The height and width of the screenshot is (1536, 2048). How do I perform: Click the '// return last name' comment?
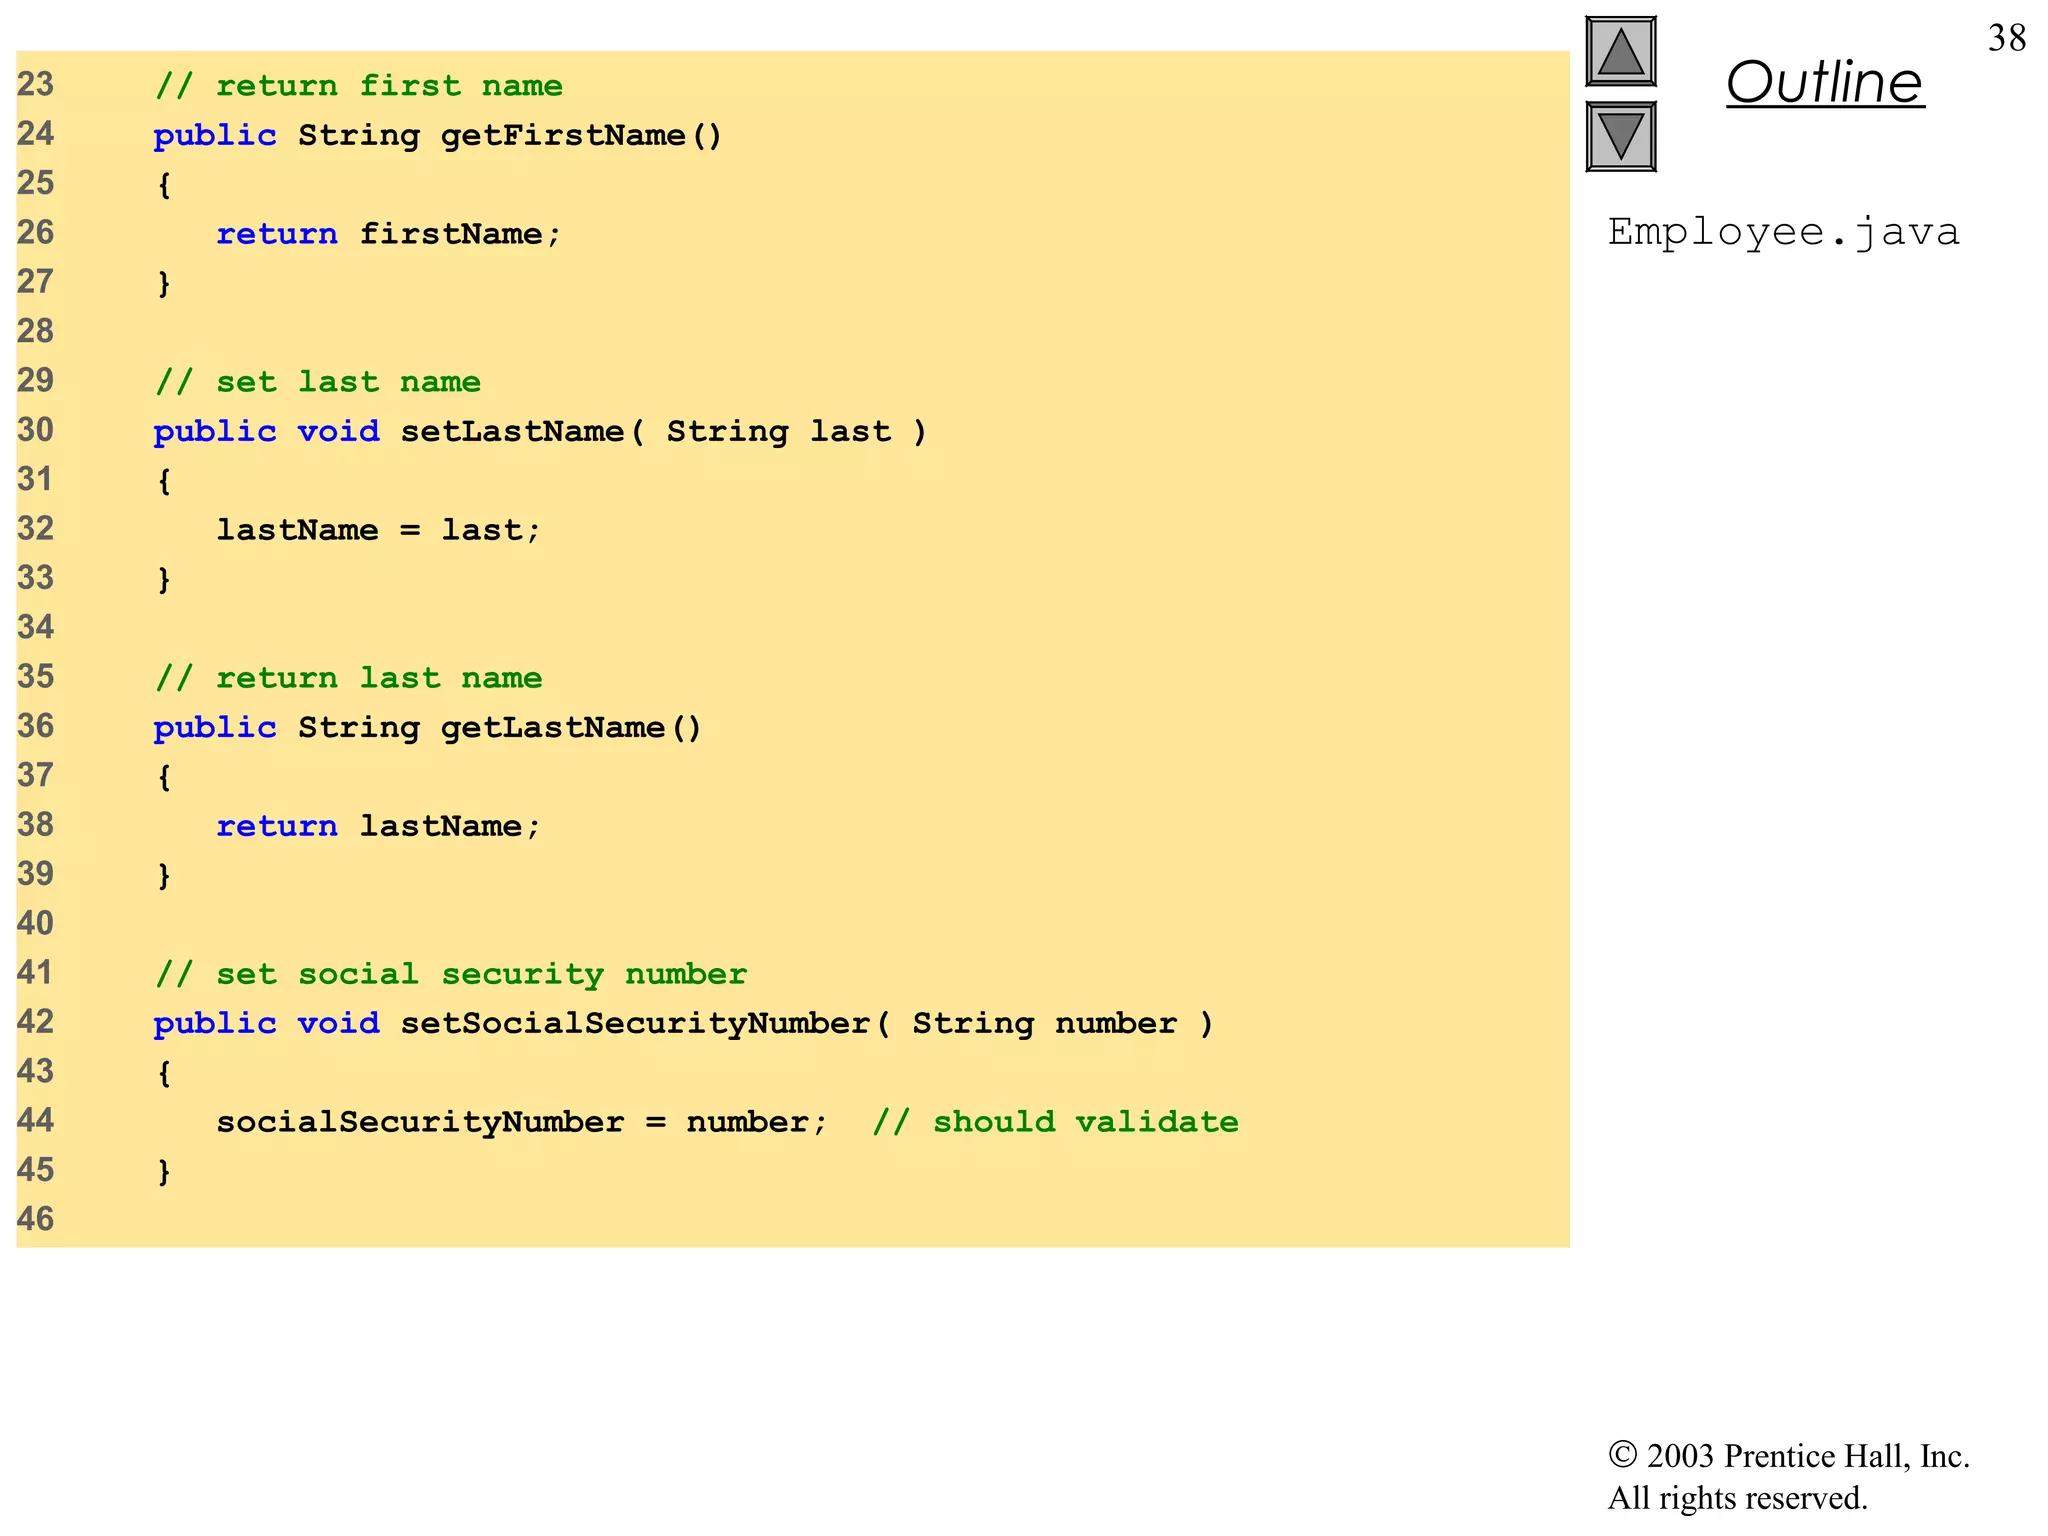pyautogui.click(x=348, y=678)
